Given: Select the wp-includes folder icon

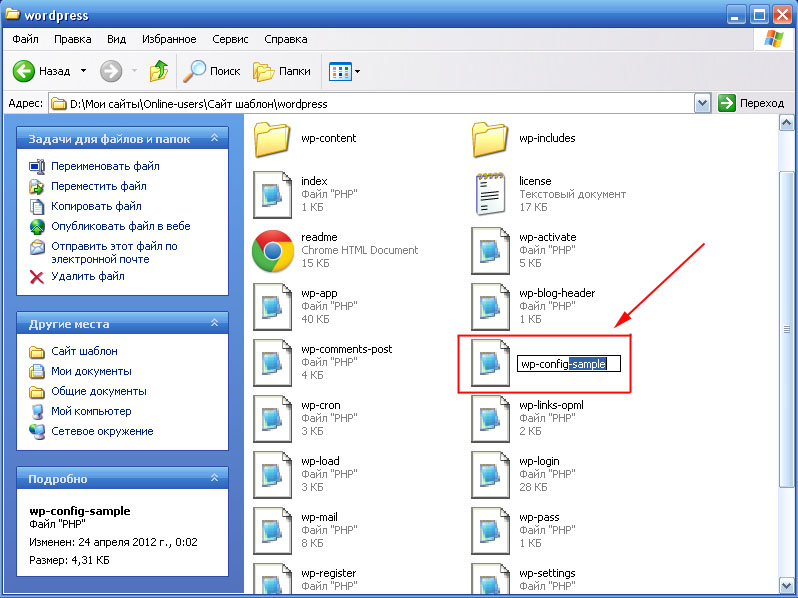Looking at the screenshot, I should (x=490, y=139).
